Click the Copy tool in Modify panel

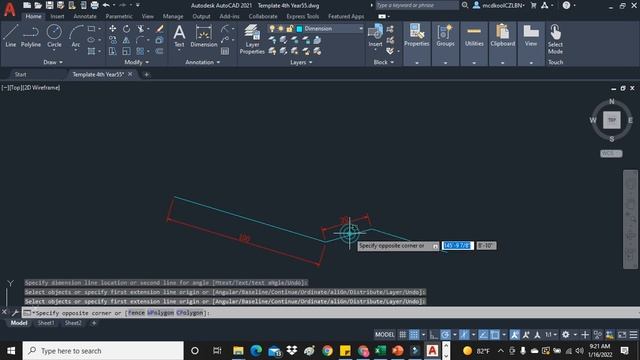(112, 40)
